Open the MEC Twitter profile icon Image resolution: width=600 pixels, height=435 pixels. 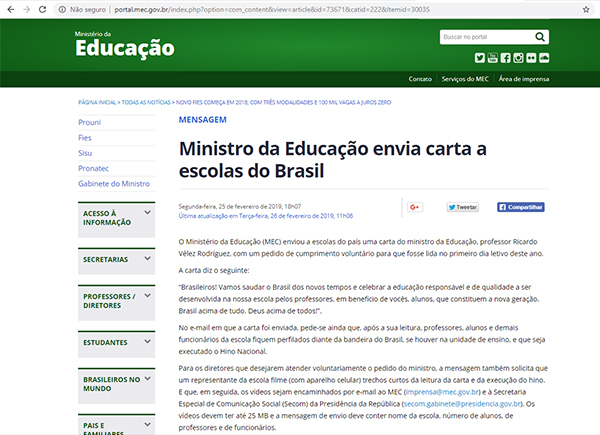[x=480, y=58]
